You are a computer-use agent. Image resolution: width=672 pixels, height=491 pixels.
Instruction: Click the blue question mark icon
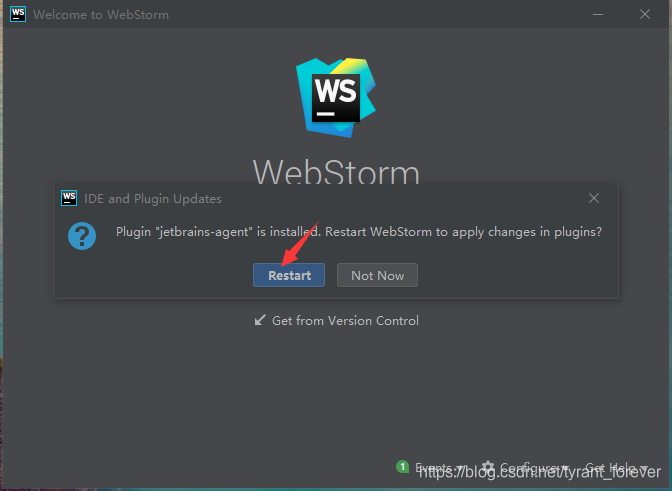(82, 236)
